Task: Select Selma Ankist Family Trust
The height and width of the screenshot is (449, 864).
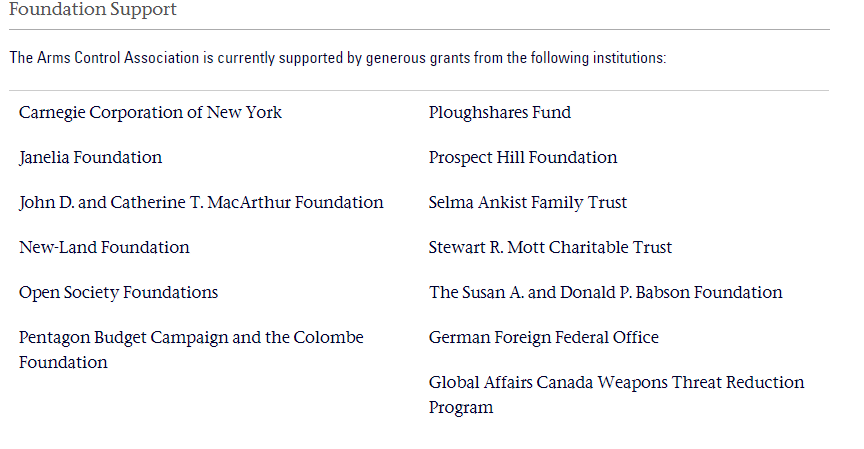Action: 528,203
